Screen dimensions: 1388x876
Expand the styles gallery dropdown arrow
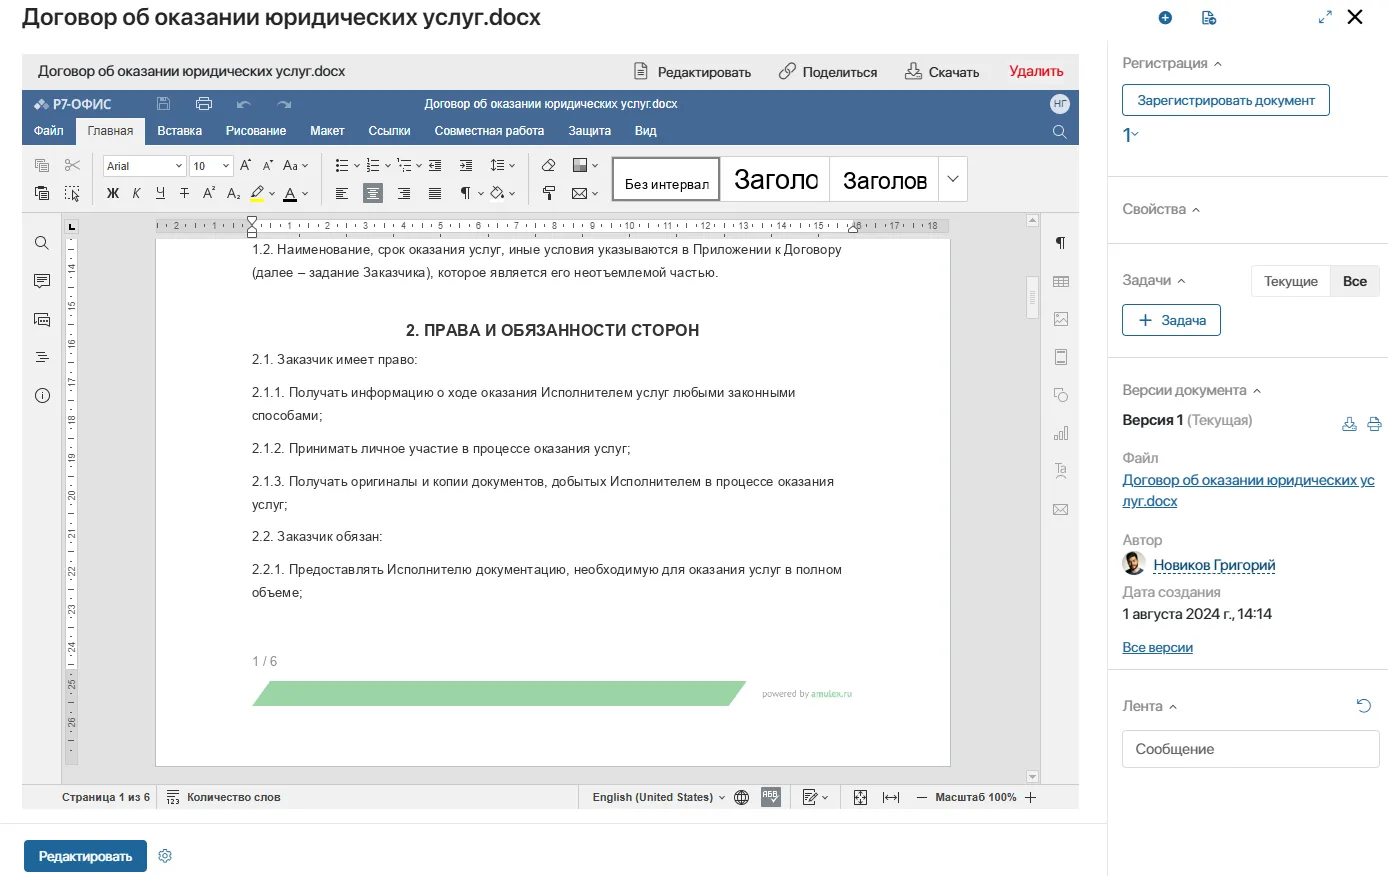tap(953, 179)
